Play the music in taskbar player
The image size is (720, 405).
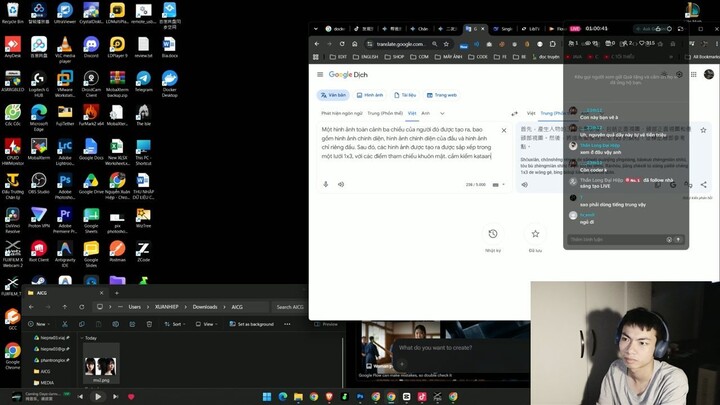click(x=98, y=397)
